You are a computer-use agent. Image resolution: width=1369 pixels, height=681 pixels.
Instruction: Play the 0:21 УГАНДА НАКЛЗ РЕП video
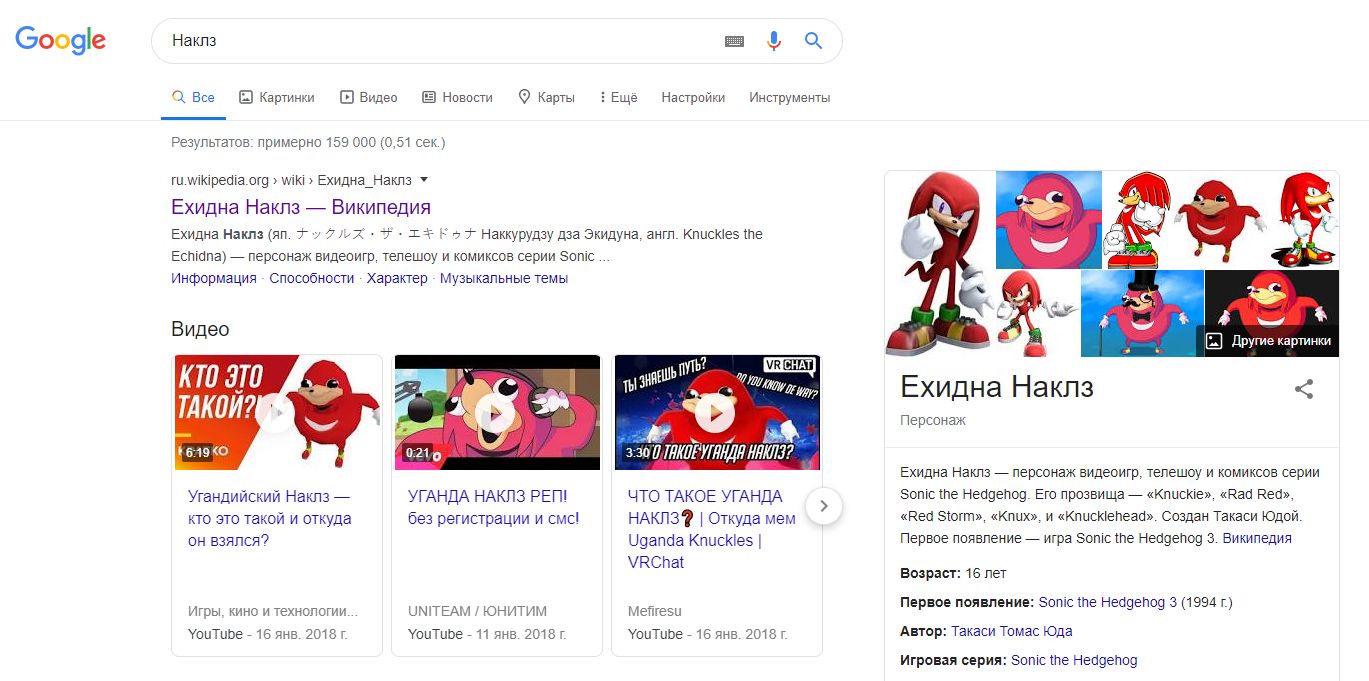(x=497, y=412)
